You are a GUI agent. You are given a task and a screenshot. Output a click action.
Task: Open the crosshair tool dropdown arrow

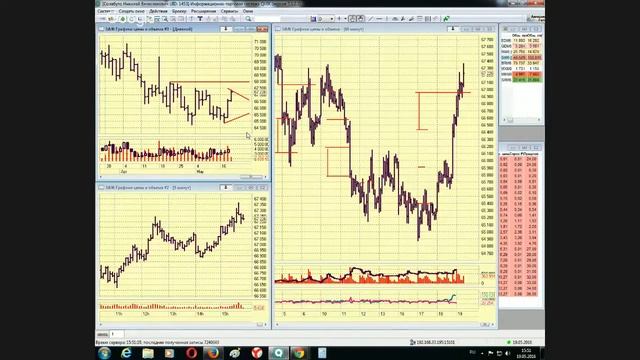345,19
